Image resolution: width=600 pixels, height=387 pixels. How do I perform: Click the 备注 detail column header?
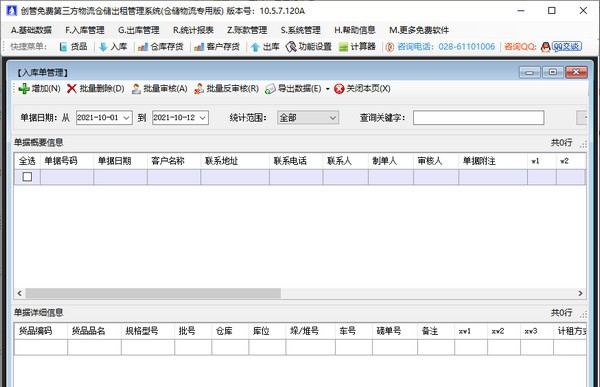[436, 331]
